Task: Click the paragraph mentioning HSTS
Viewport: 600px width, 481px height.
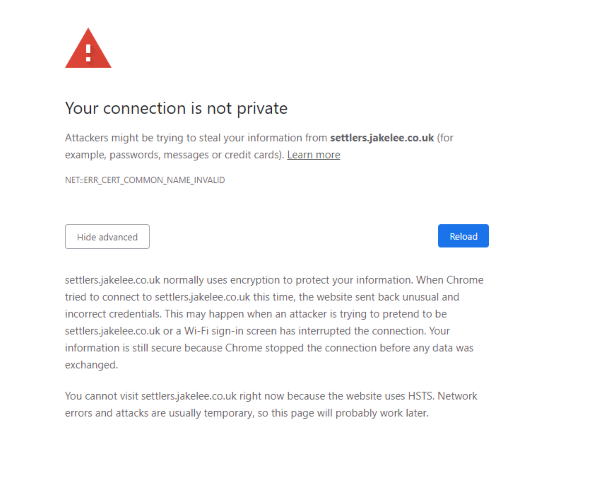Action: [271, 404]
